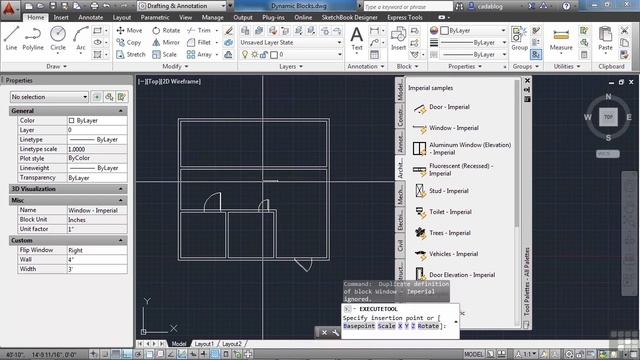
Task: Click the Trim tool
Action: [x=199, y=30]
